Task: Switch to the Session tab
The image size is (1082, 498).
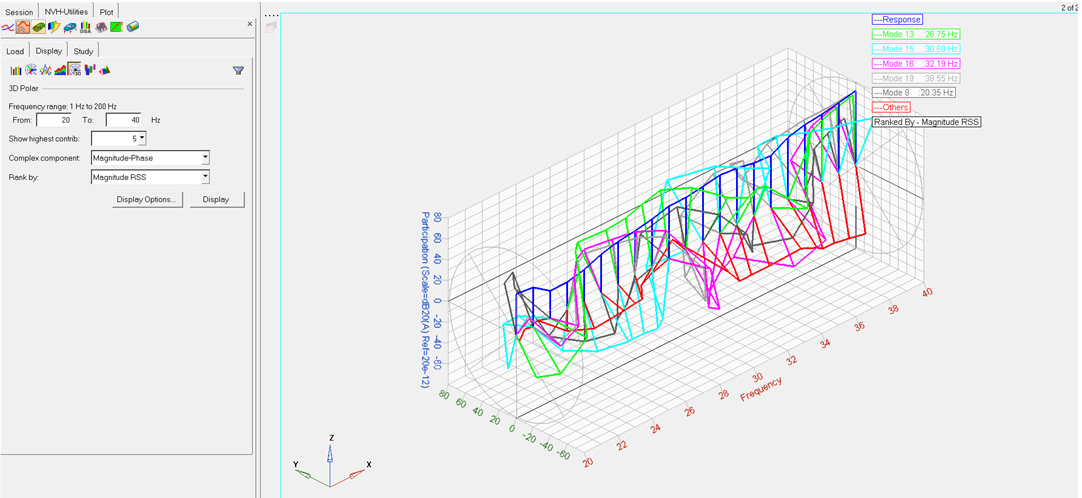Action: point(19,12)
